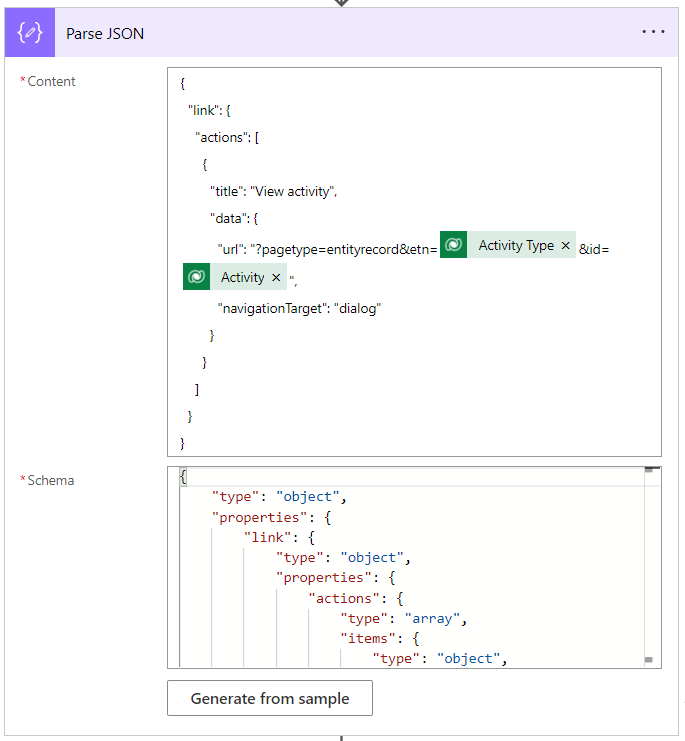This screenshot has height=741, width=685.
Task: Click the closing brace on Content's last line
Action: click(182, 443)
